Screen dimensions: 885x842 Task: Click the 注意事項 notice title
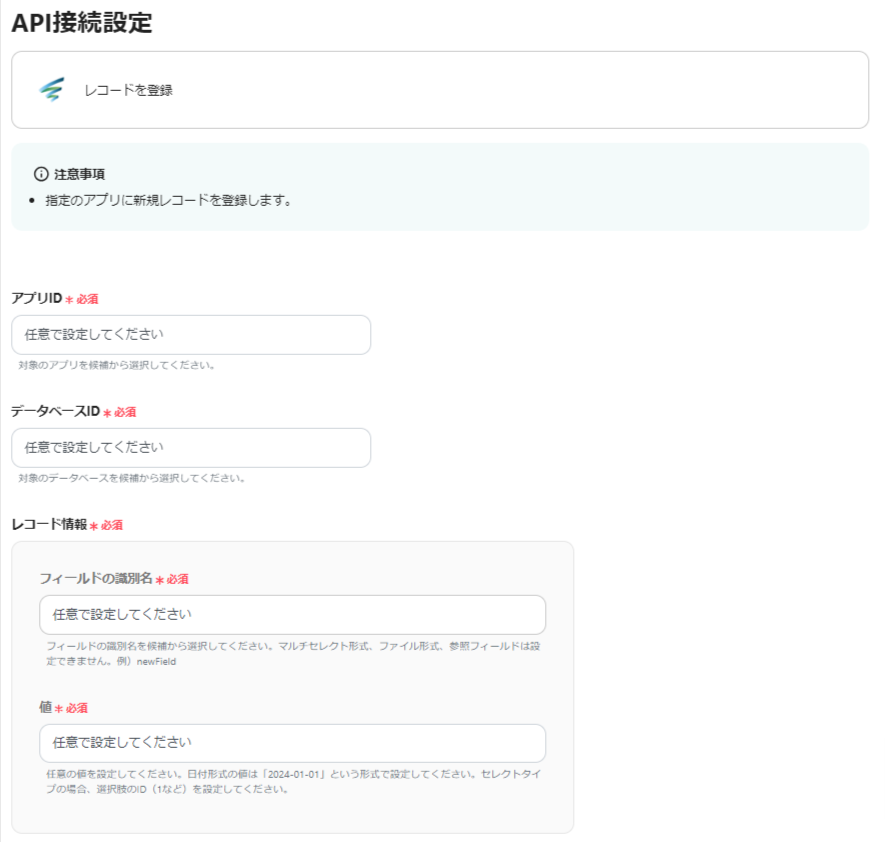point(80,174)
